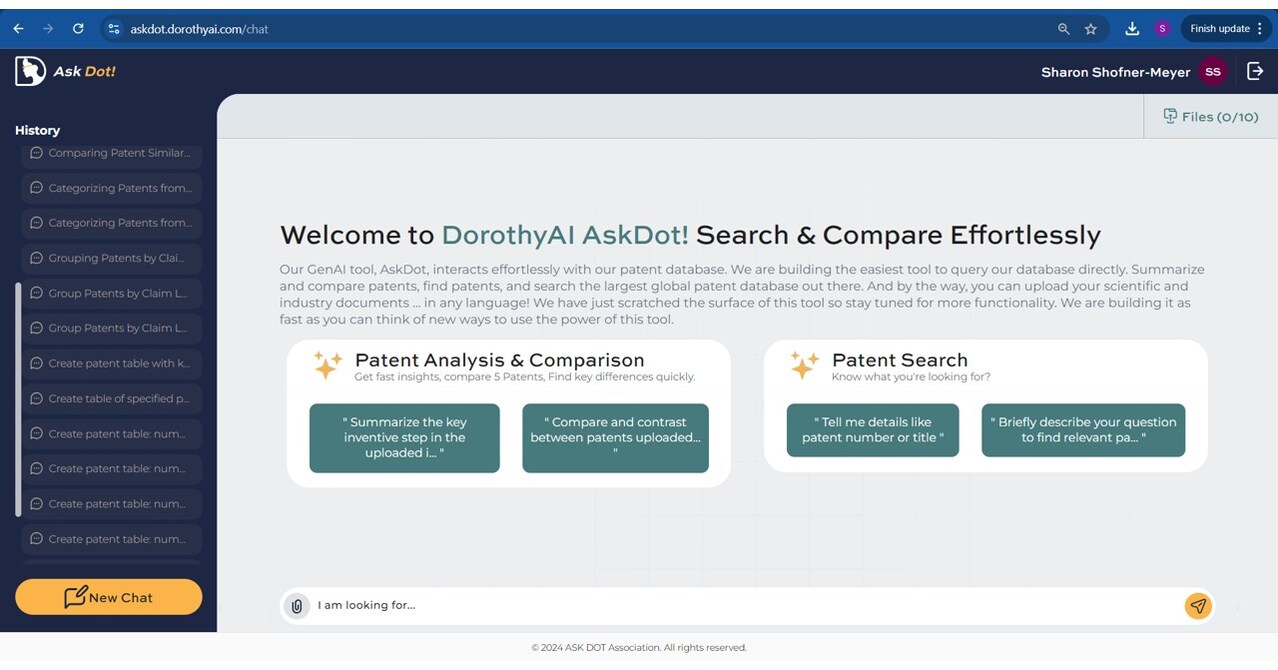The image size is (1278, 670).
Task: Click the 'Patent Search' heading
Action: click(899, 360)
